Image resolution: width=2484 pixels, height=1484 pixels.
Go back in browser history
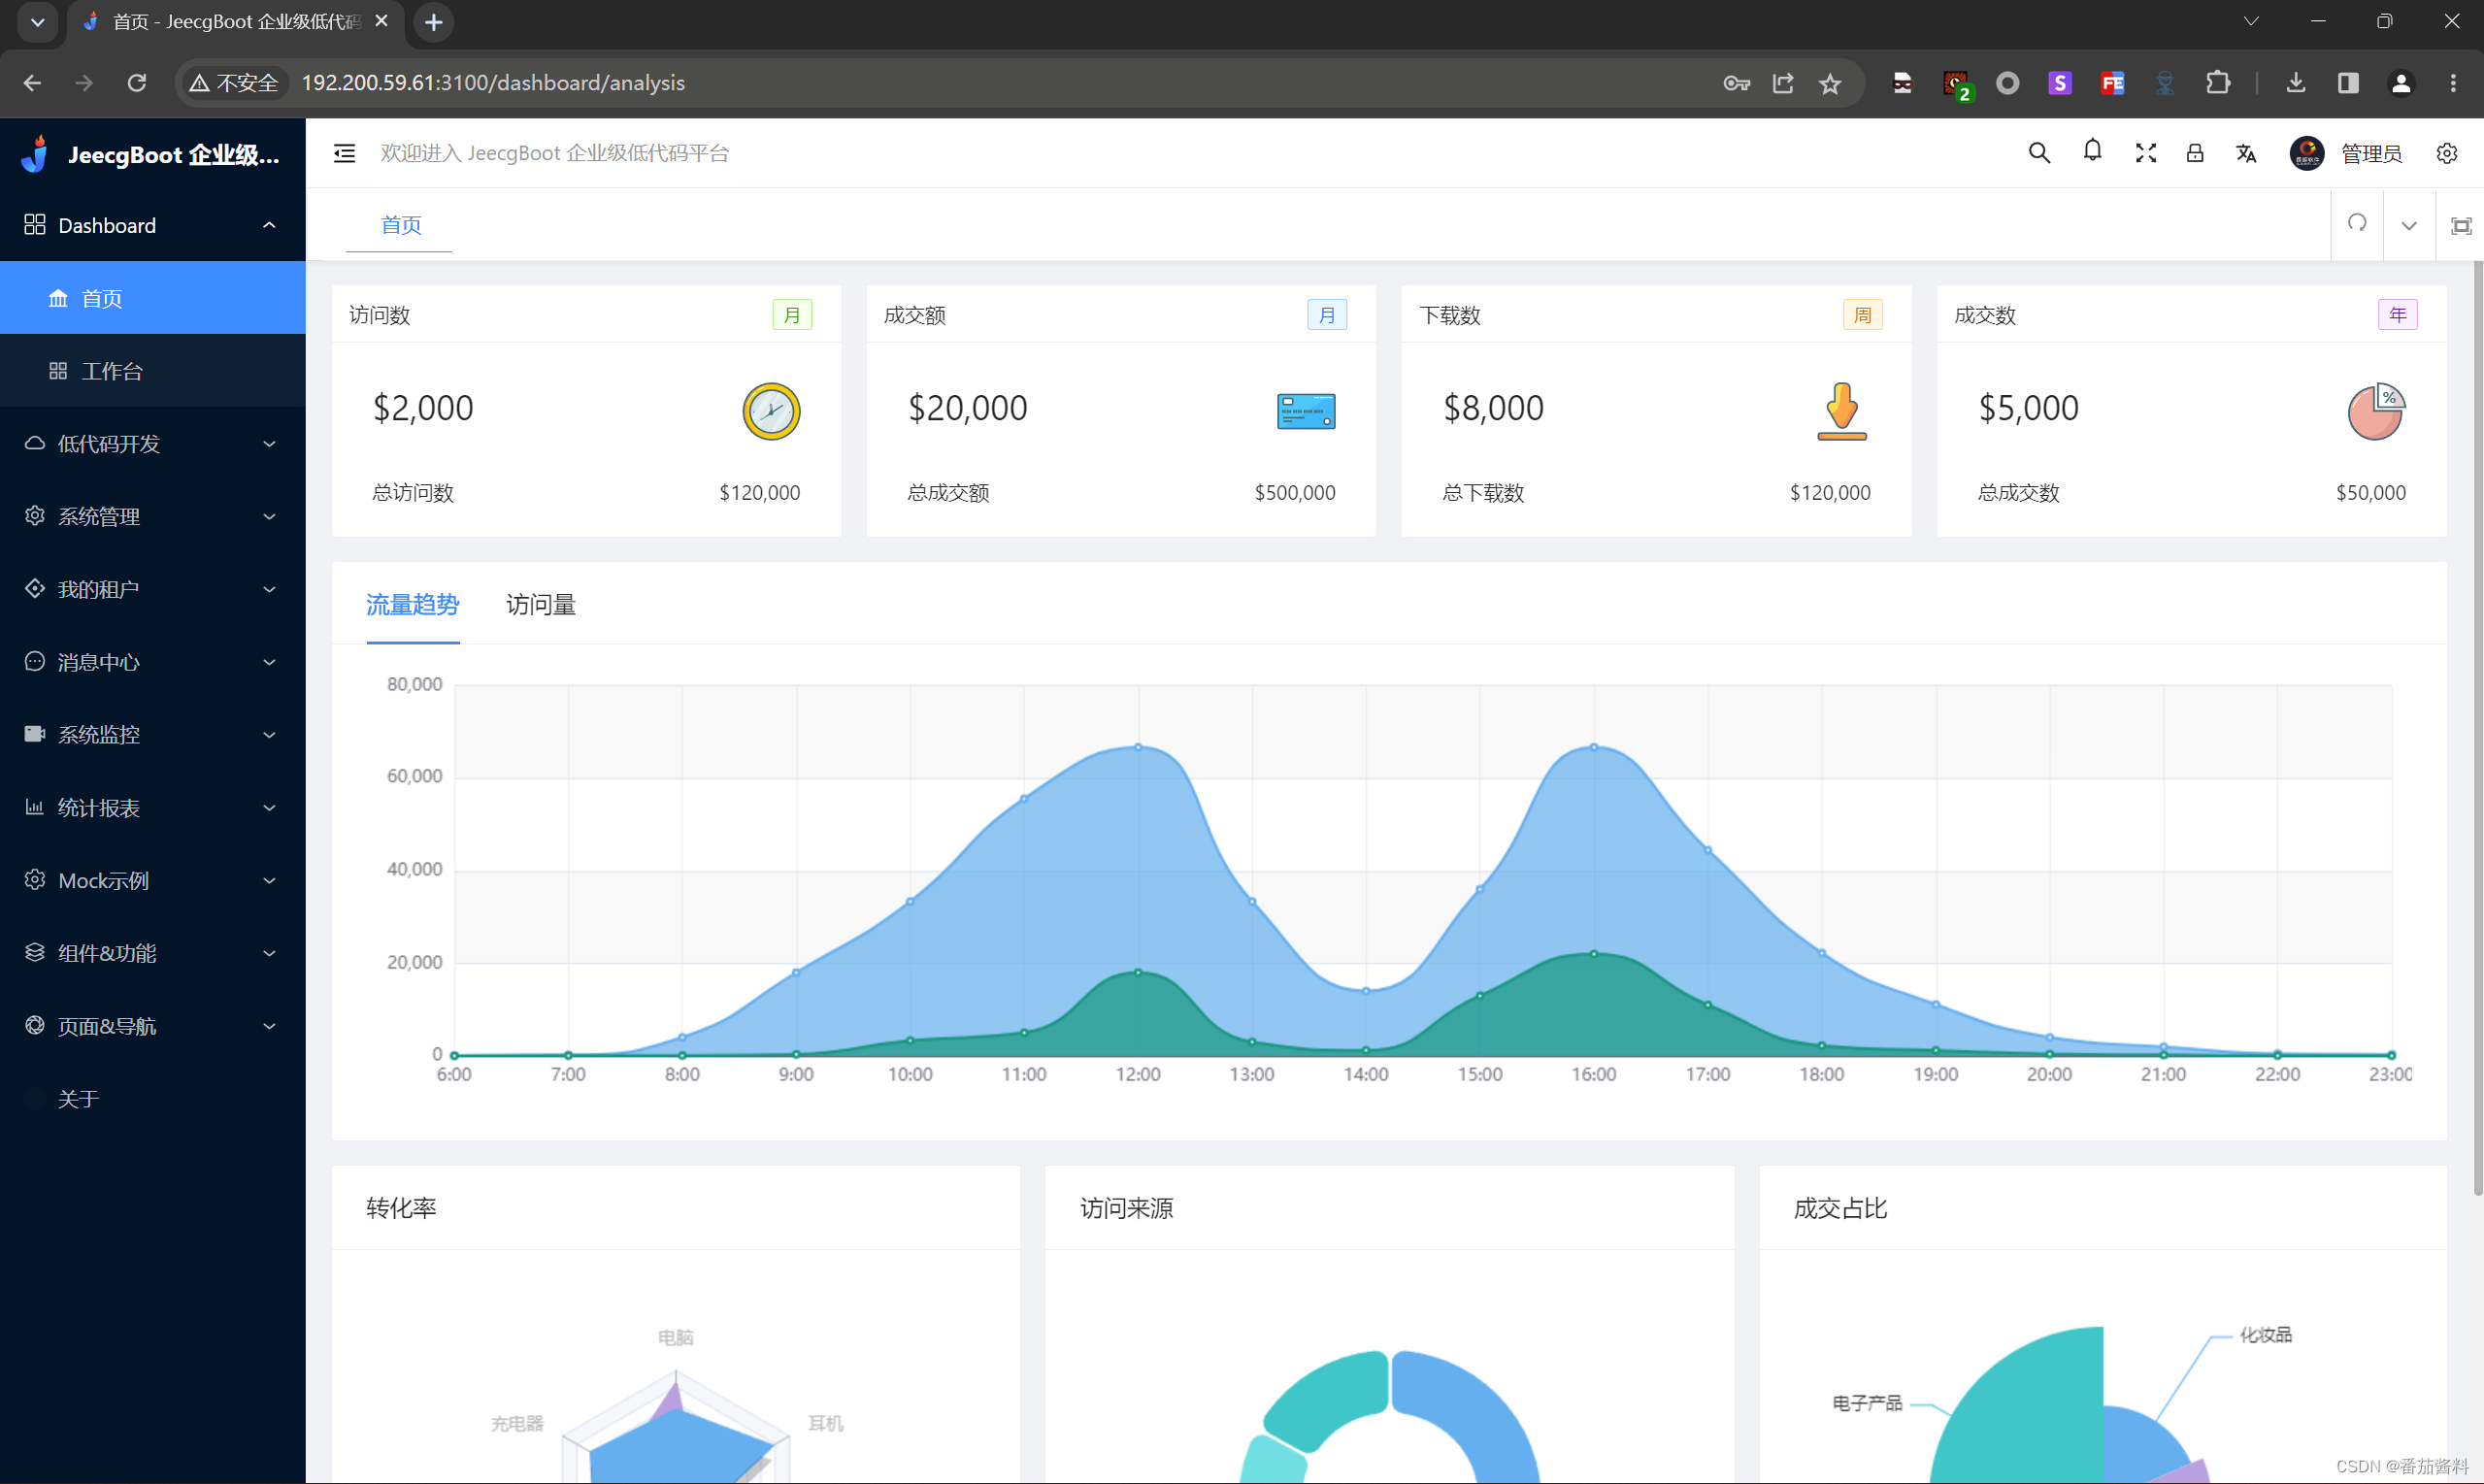[32, 83]
